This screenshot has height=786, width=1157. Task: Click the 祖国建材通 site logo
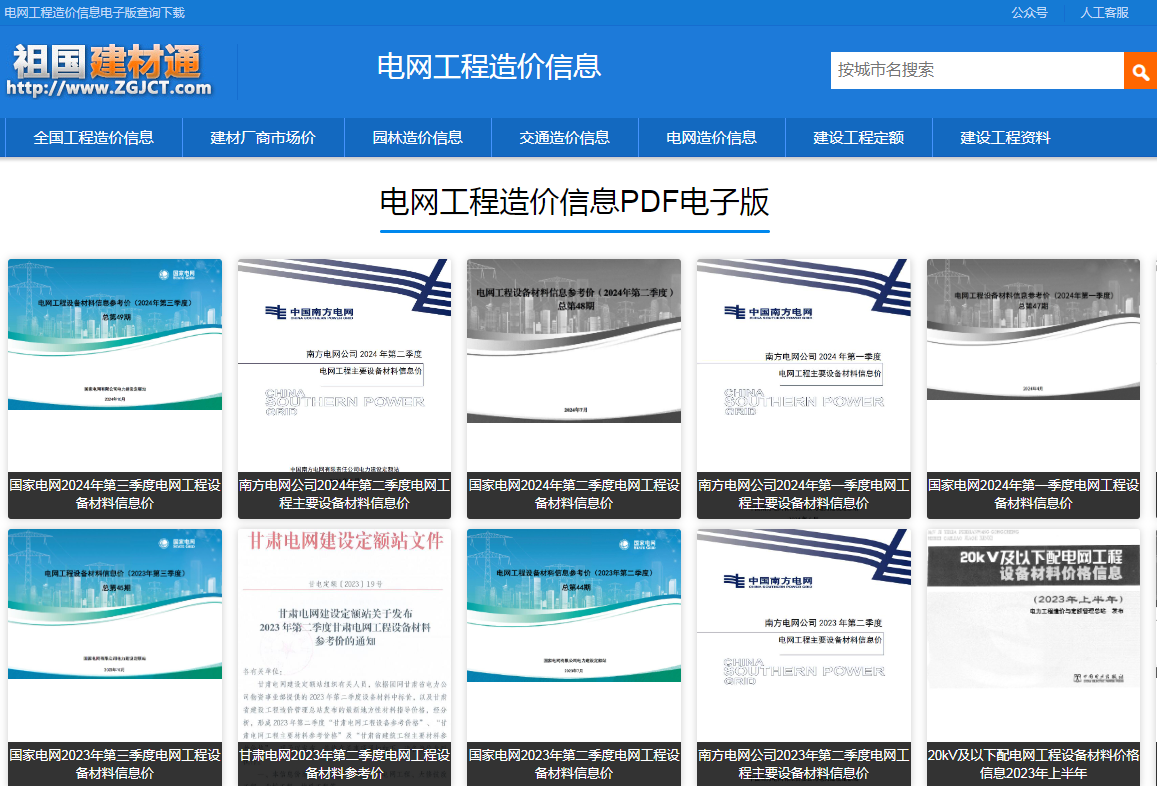click(x=109, y=70)
